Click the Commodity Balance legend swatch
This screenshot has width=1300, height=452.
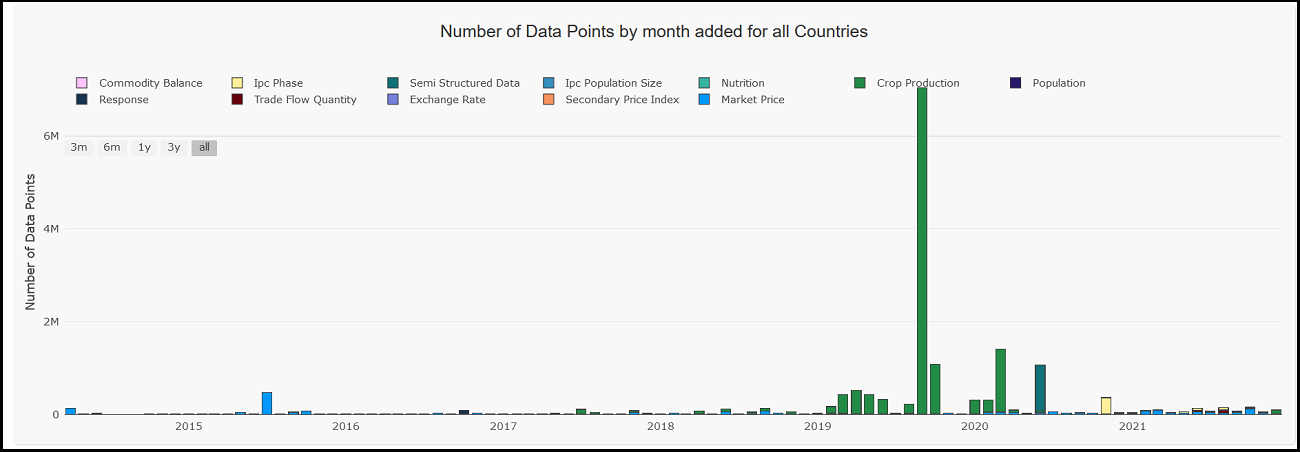pos(82,83)
